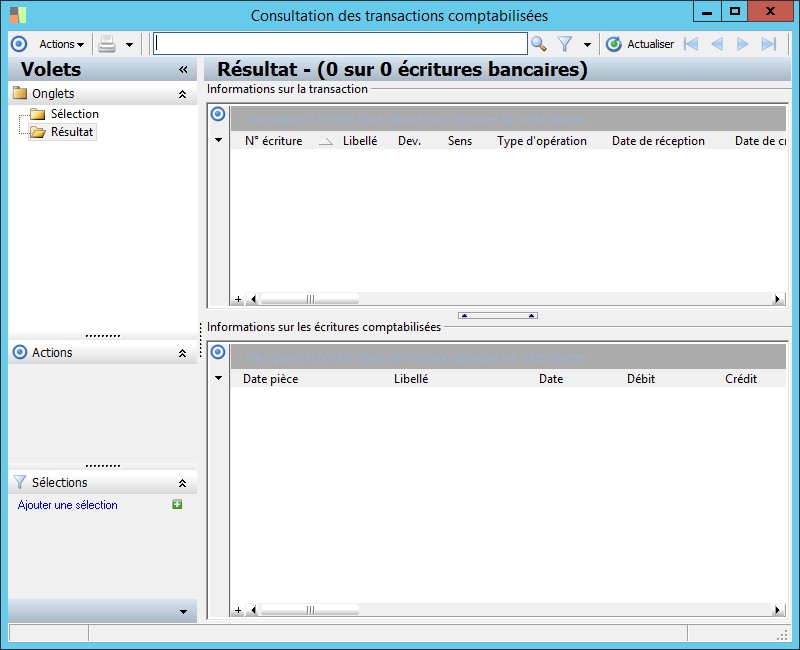Collapse the Sélections section
The image size is (800, 650).
point(182,483)
